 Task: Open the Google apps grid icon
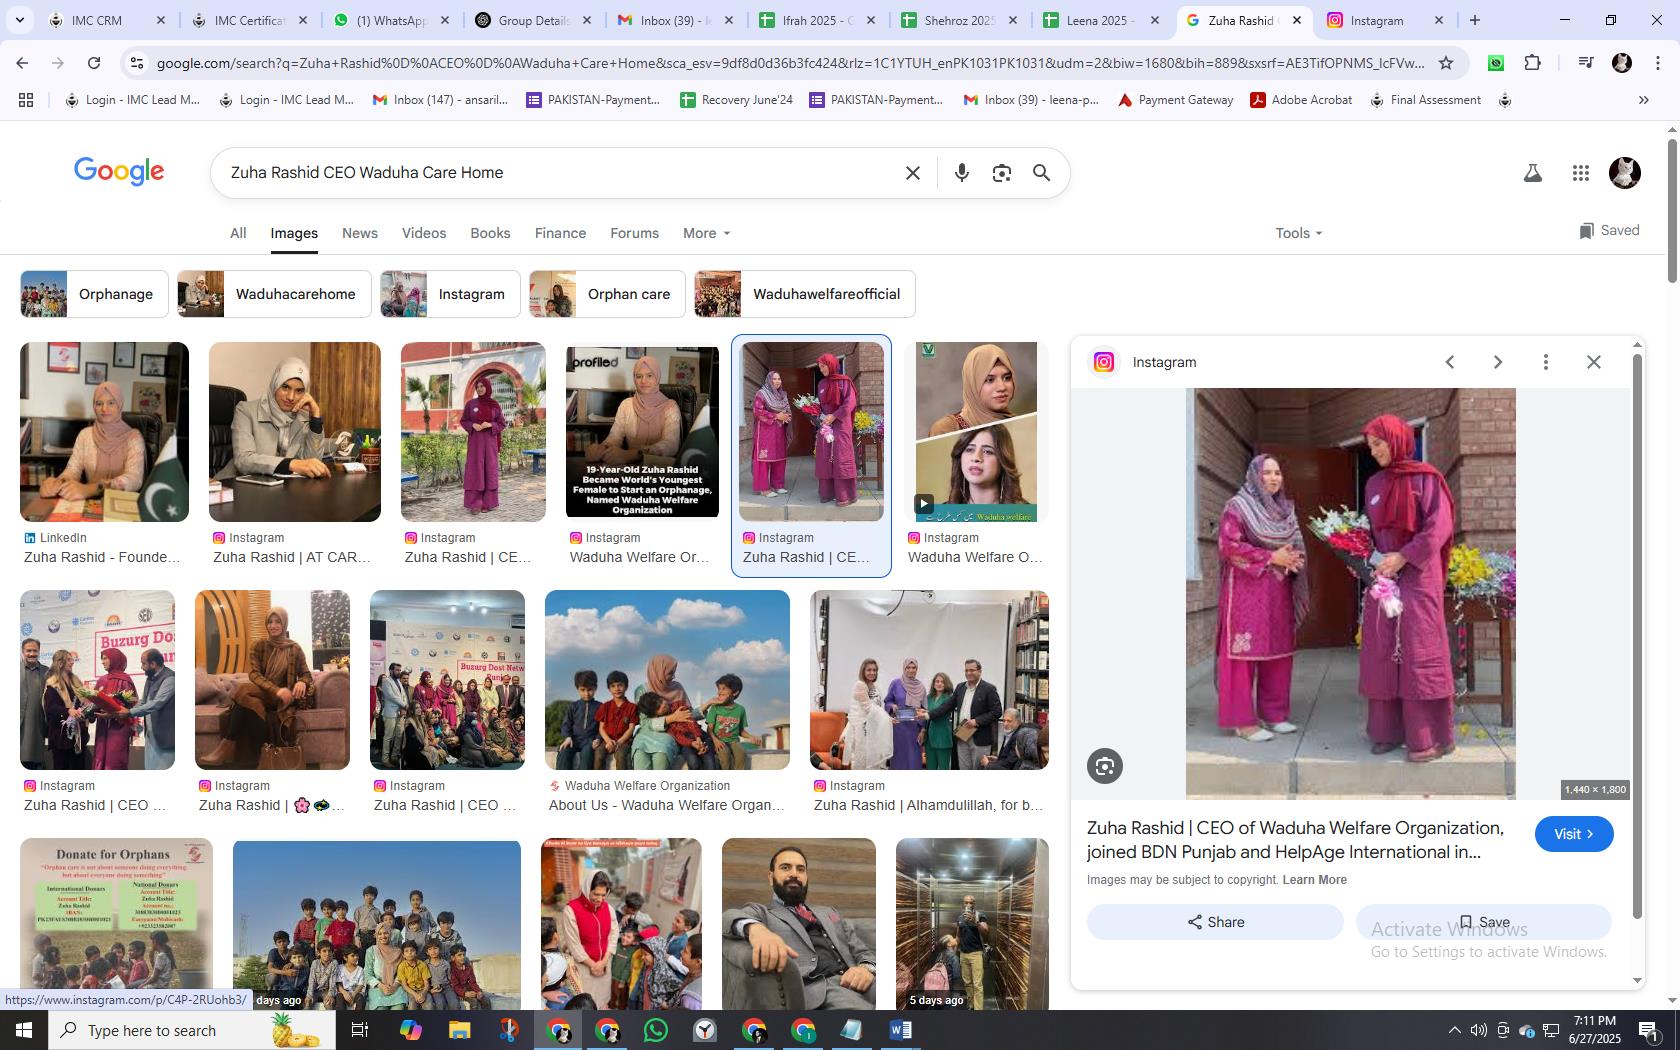pos(1580,173)
